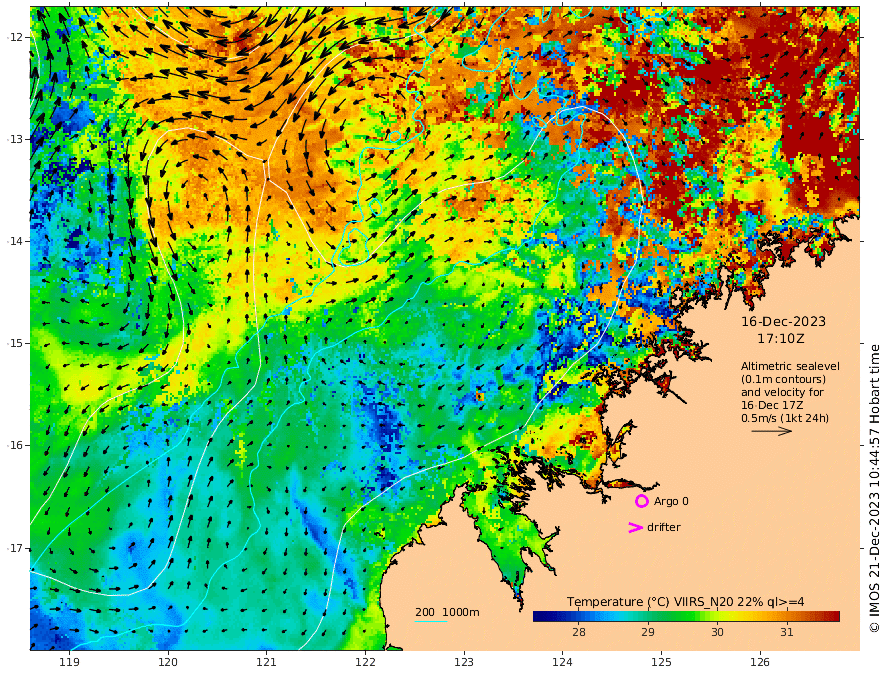The height and width of the screenshot is (680, 880).
Task: Click the '16 Dec 17Z' text
Action: [x=772, y=405]
